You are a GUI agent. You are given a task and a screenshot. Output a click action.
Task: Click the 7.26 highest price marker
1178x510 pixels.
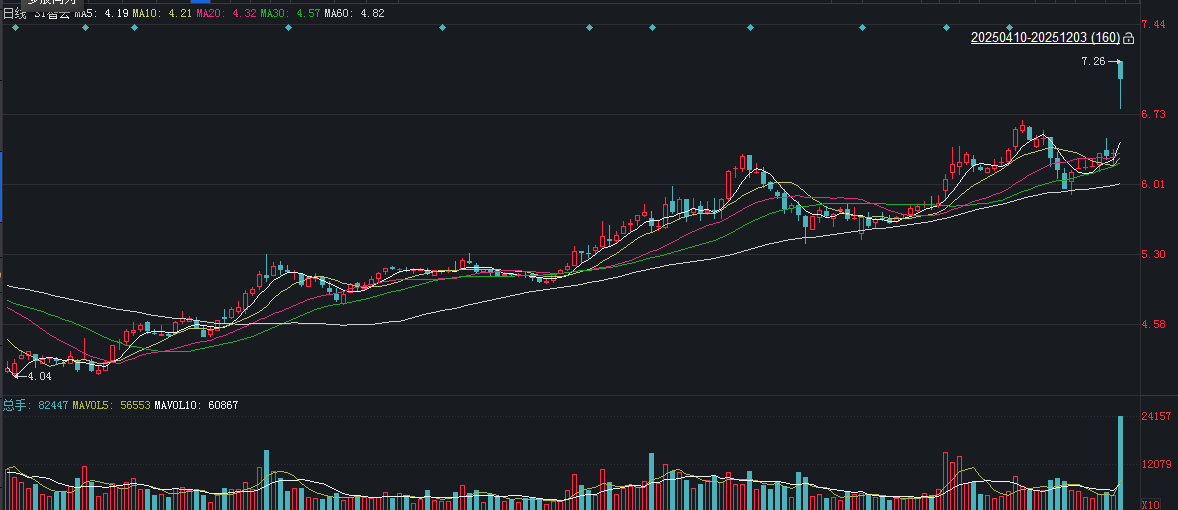[1093, 62]
